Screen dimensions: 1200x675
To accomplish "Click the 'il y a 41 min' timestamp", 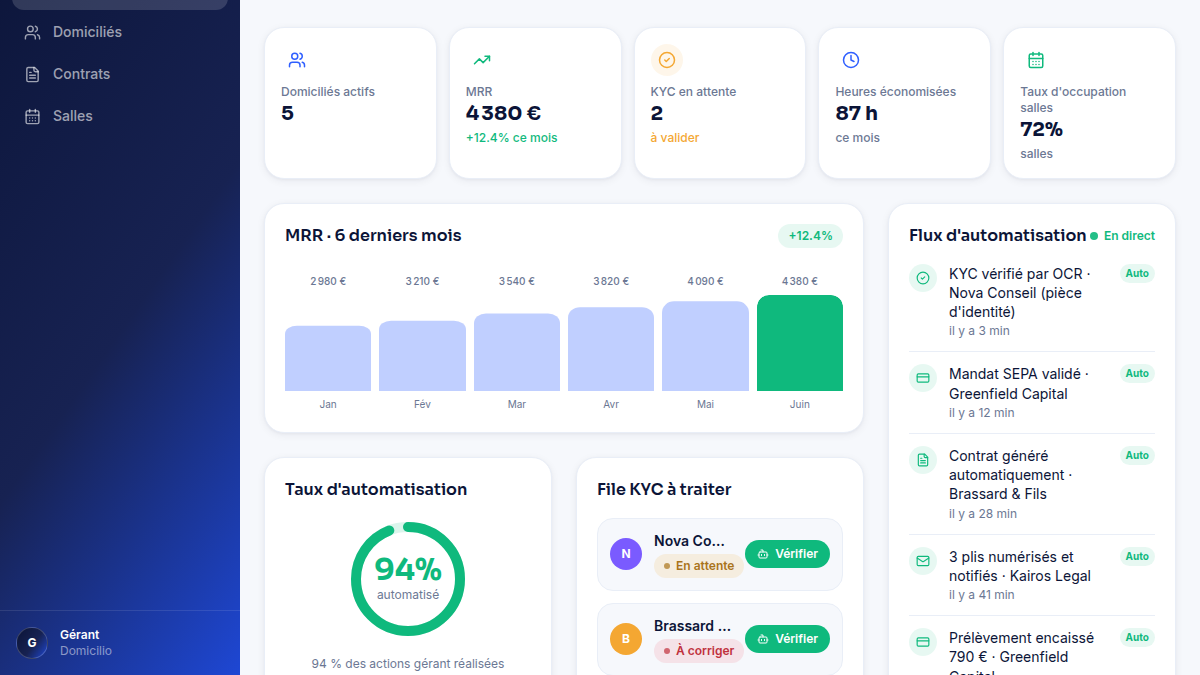I will [982, 595].
